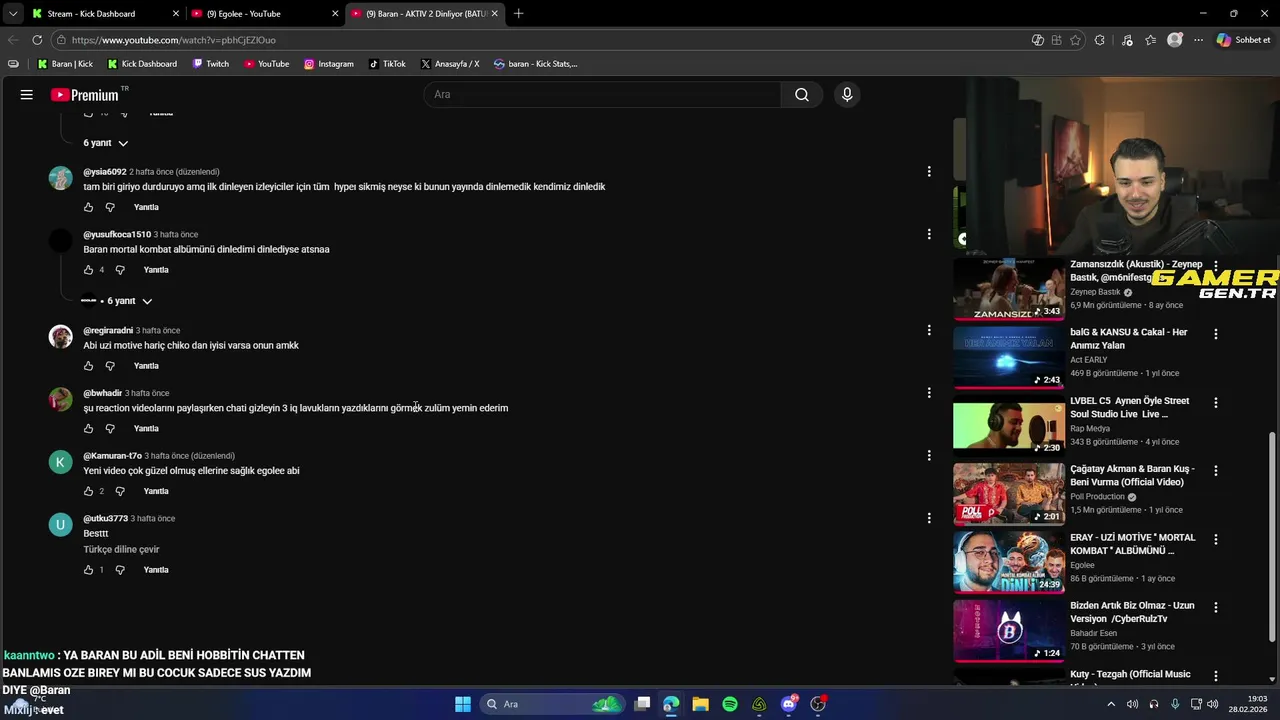Like the comment by @ysia6092
This screenshot has width=1280, height=720.
(88, 208)
